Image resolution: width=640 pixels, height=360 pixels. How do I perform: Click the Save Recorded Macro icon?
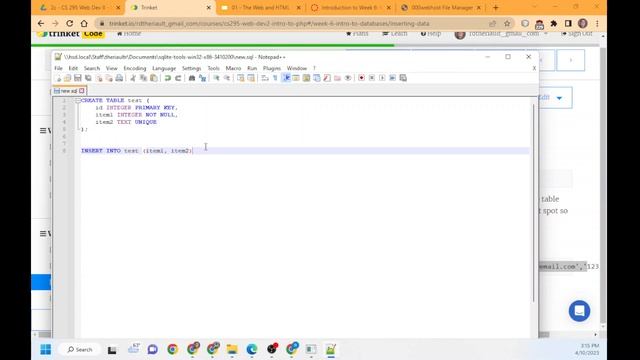403,78
